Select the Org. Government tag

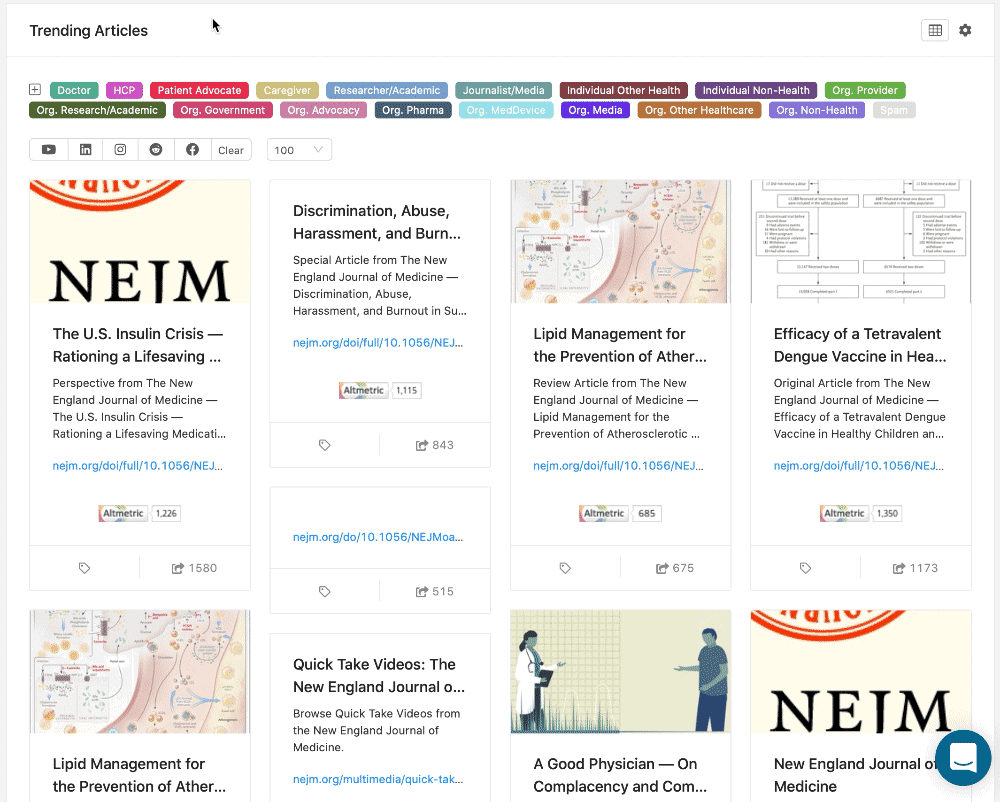(x=223, y=110)
